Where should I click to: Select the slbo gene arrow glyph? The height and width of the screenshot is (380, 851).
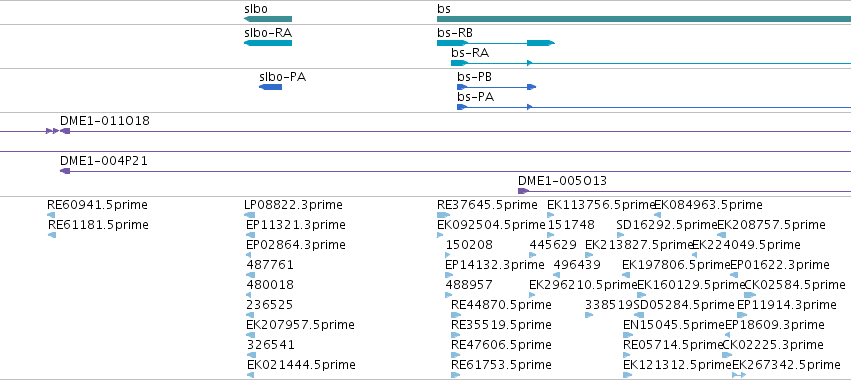268,19
